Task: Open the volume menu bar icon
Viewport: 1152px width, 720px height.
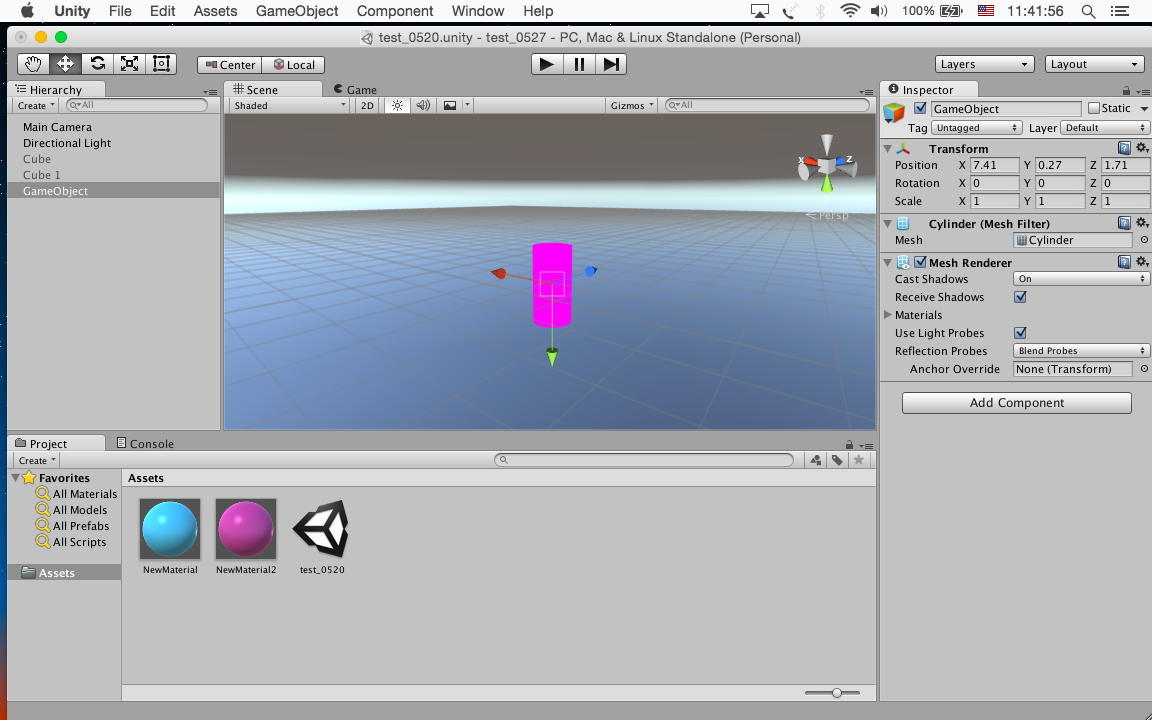Action: pos(879,11)
